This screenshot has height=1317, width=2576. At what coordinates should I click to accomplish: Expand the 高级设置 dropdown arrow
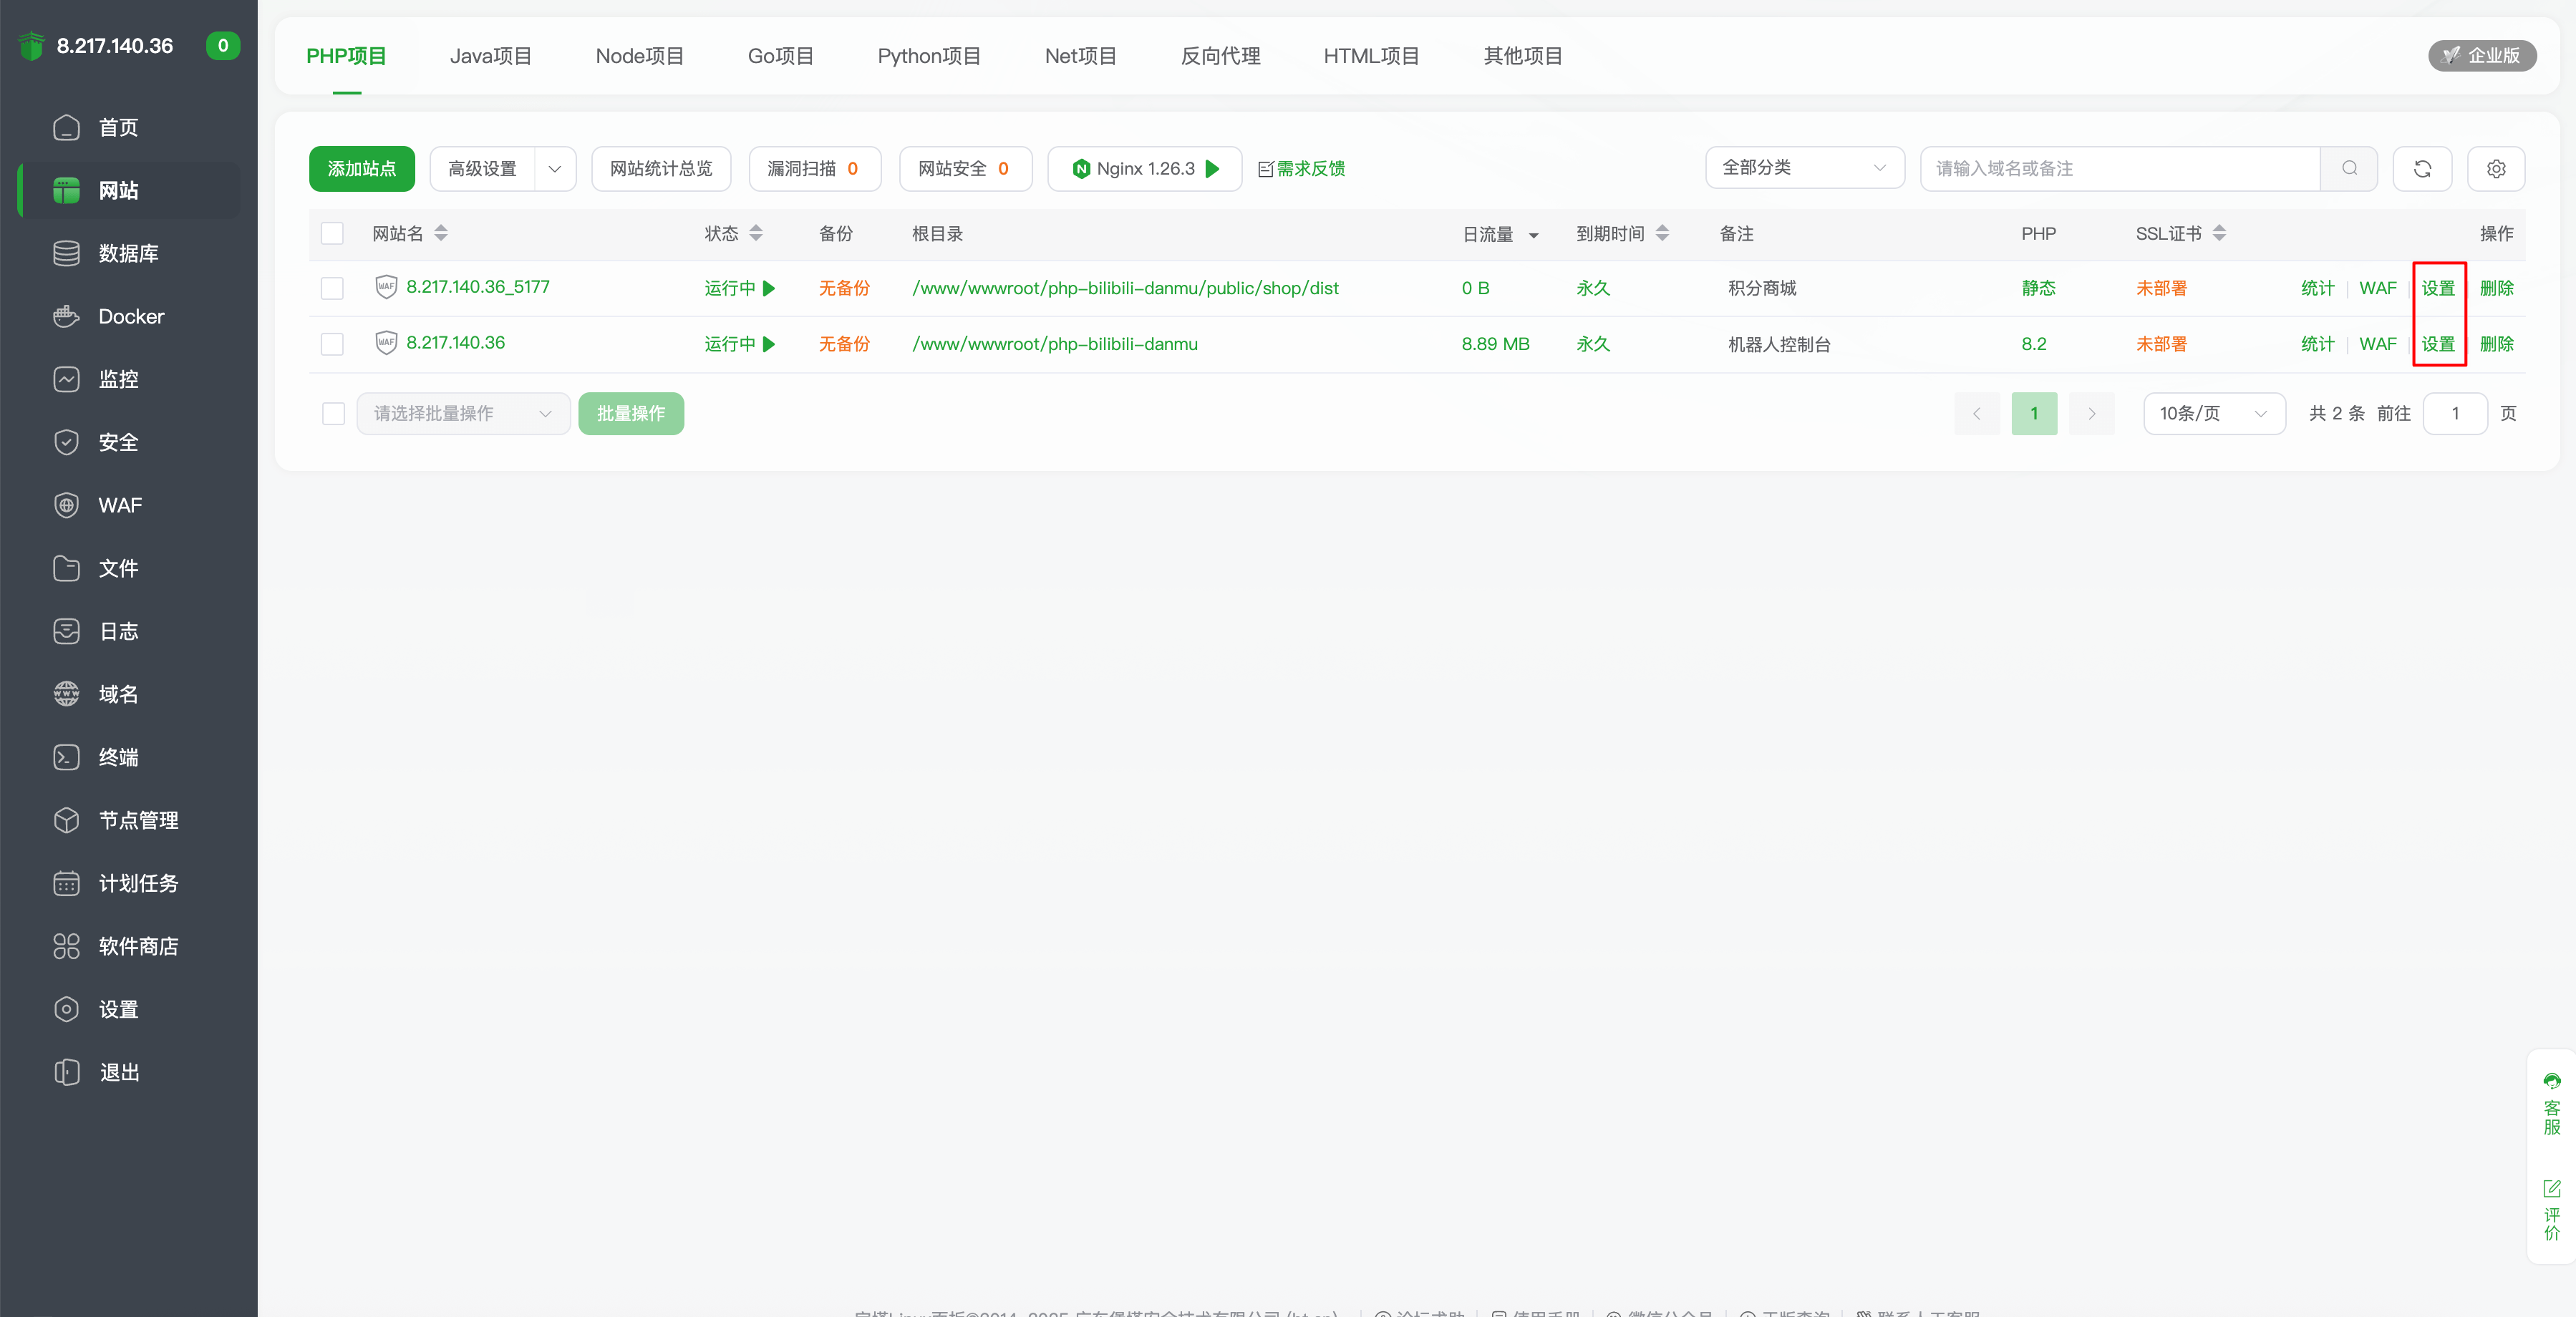tap(555, 168)
